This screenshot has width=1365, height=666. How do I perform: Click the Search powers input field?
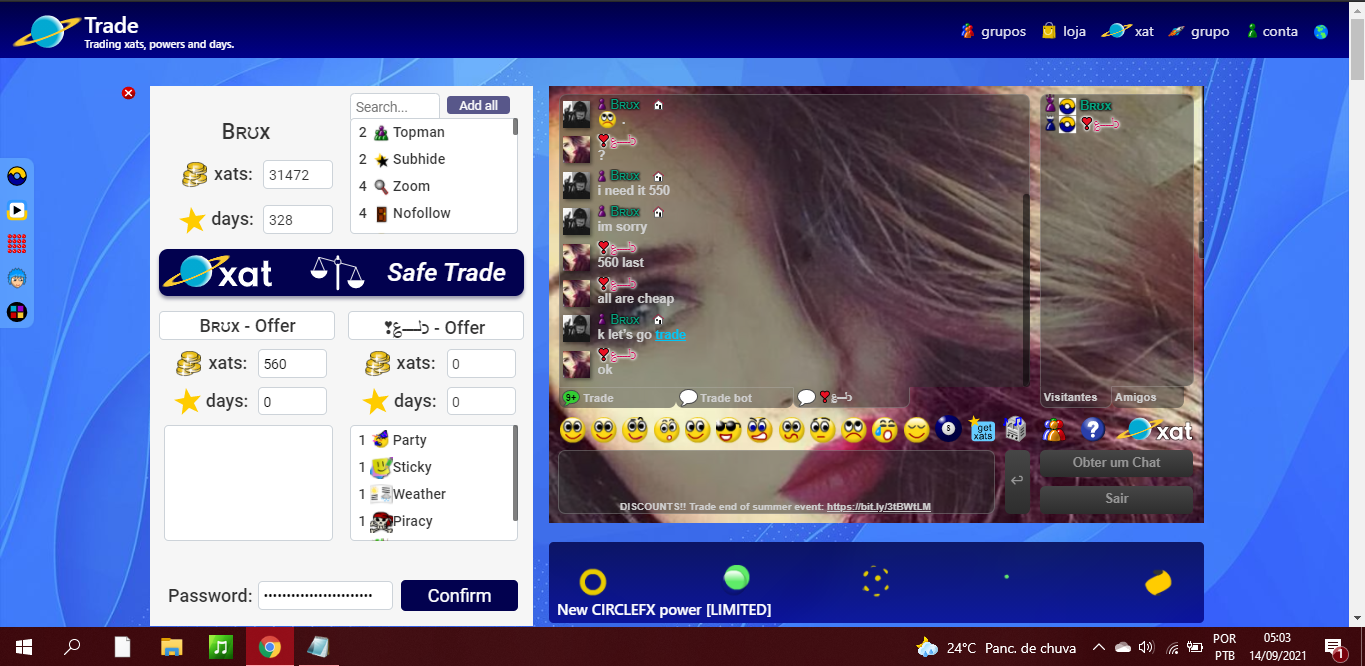click(394, 105)
